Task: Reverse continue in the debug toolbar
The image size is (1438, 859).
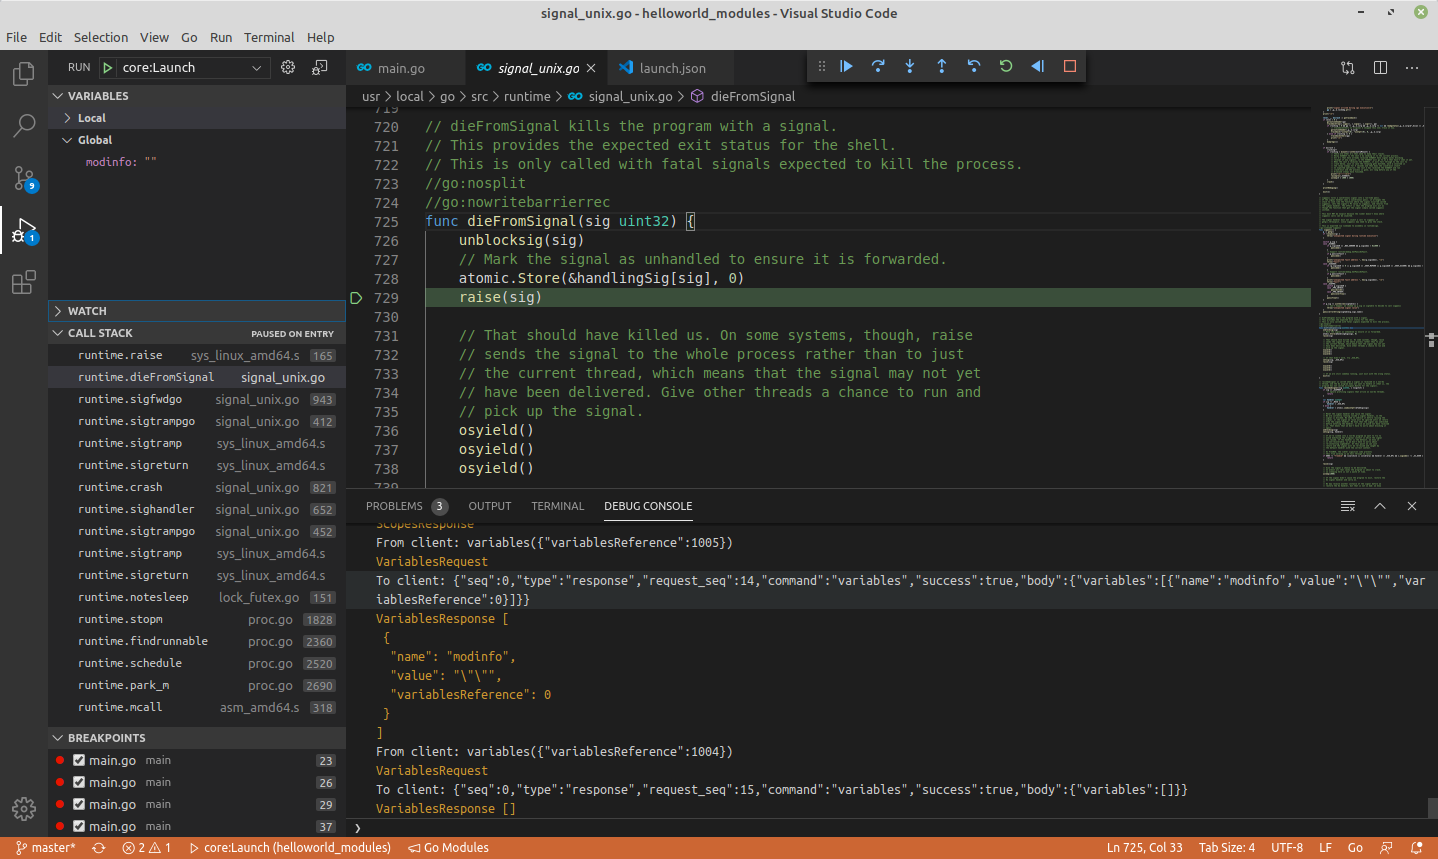Action: point(1038,66)
